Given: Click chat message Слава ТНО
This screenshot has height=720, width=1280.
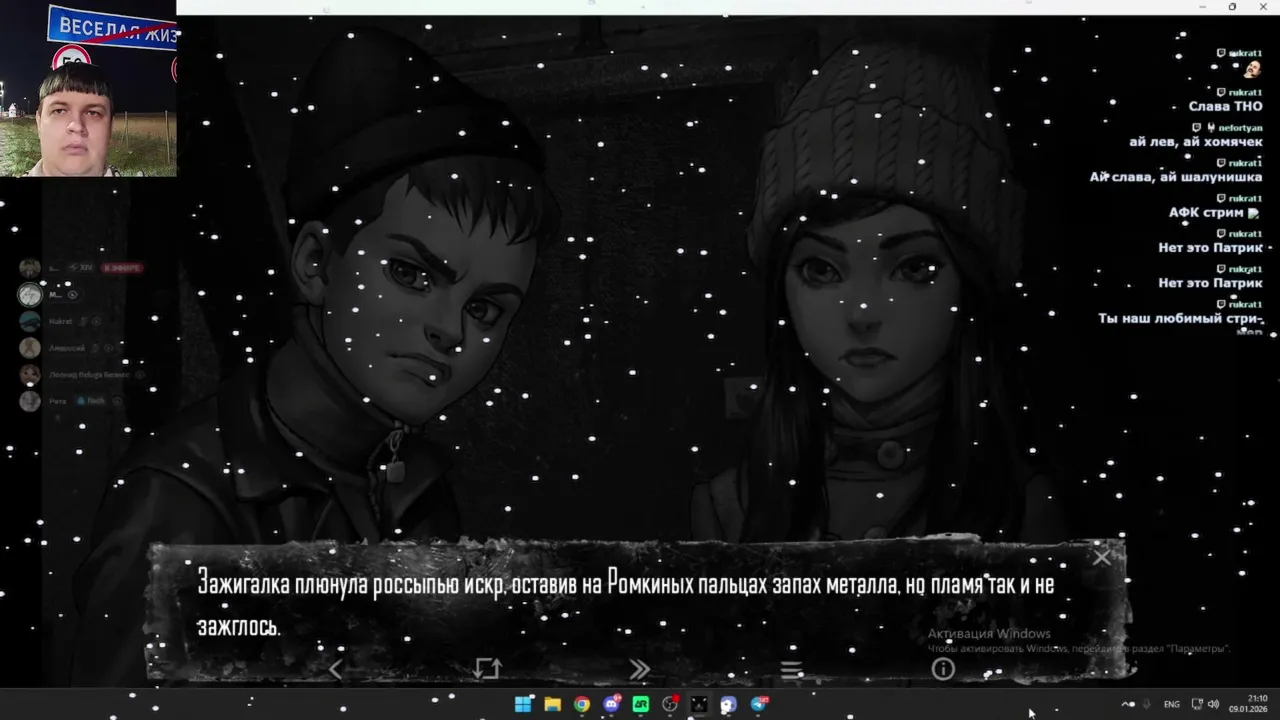Looking at the screenshot, I should coord(1225,107).
